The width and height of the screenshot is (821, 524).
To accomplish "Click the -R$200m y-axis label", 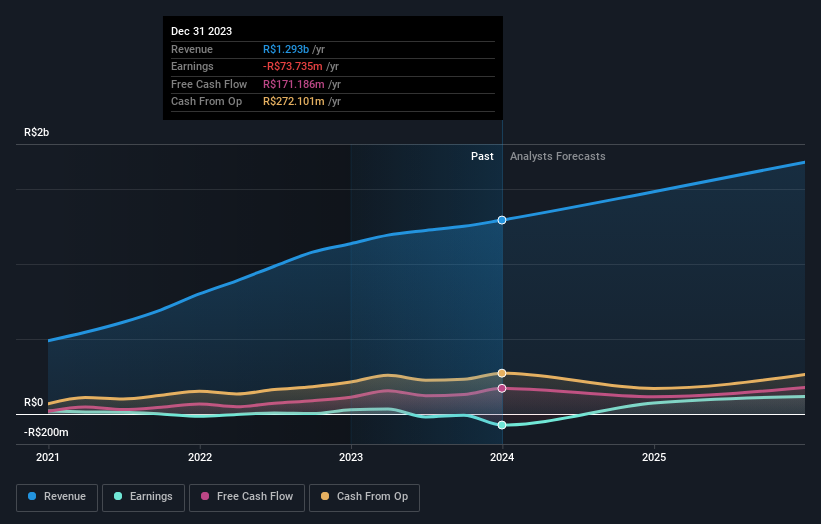I will point(46,432).
